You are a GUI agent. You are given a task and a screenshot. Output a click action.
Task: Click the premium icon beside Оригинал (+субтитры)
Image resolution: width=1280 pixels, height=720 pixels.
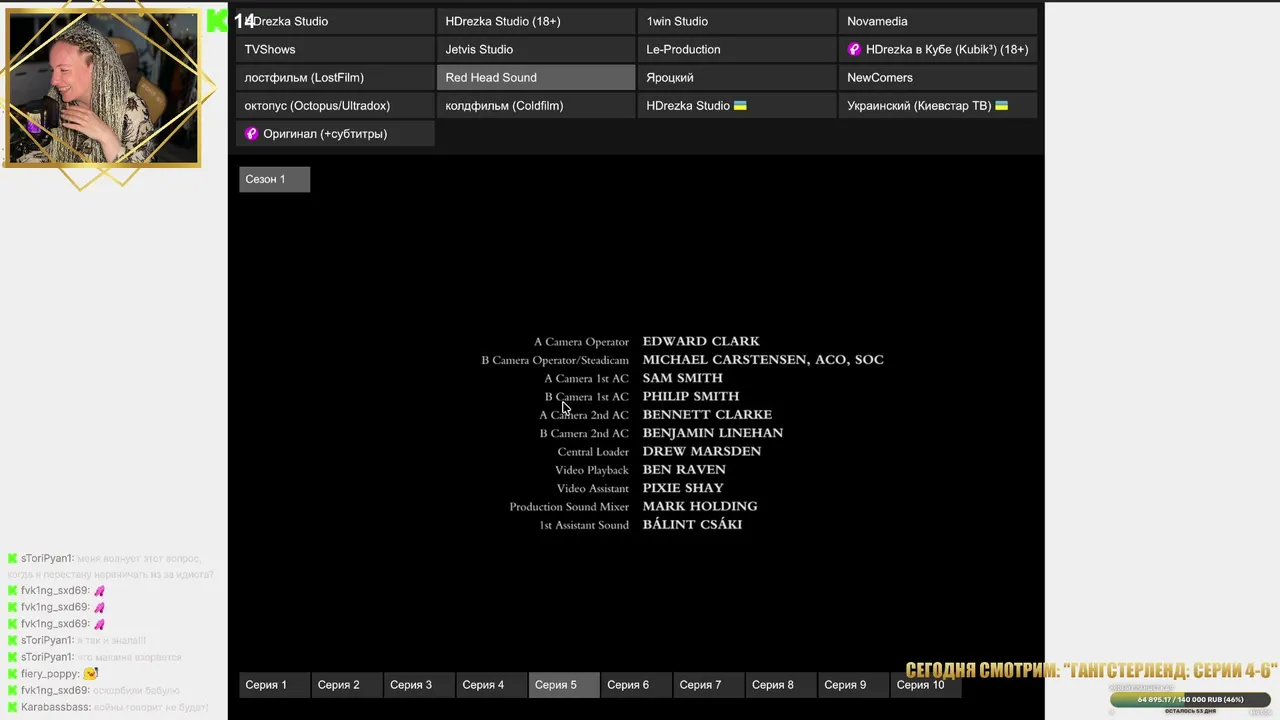tap(252, 133)
